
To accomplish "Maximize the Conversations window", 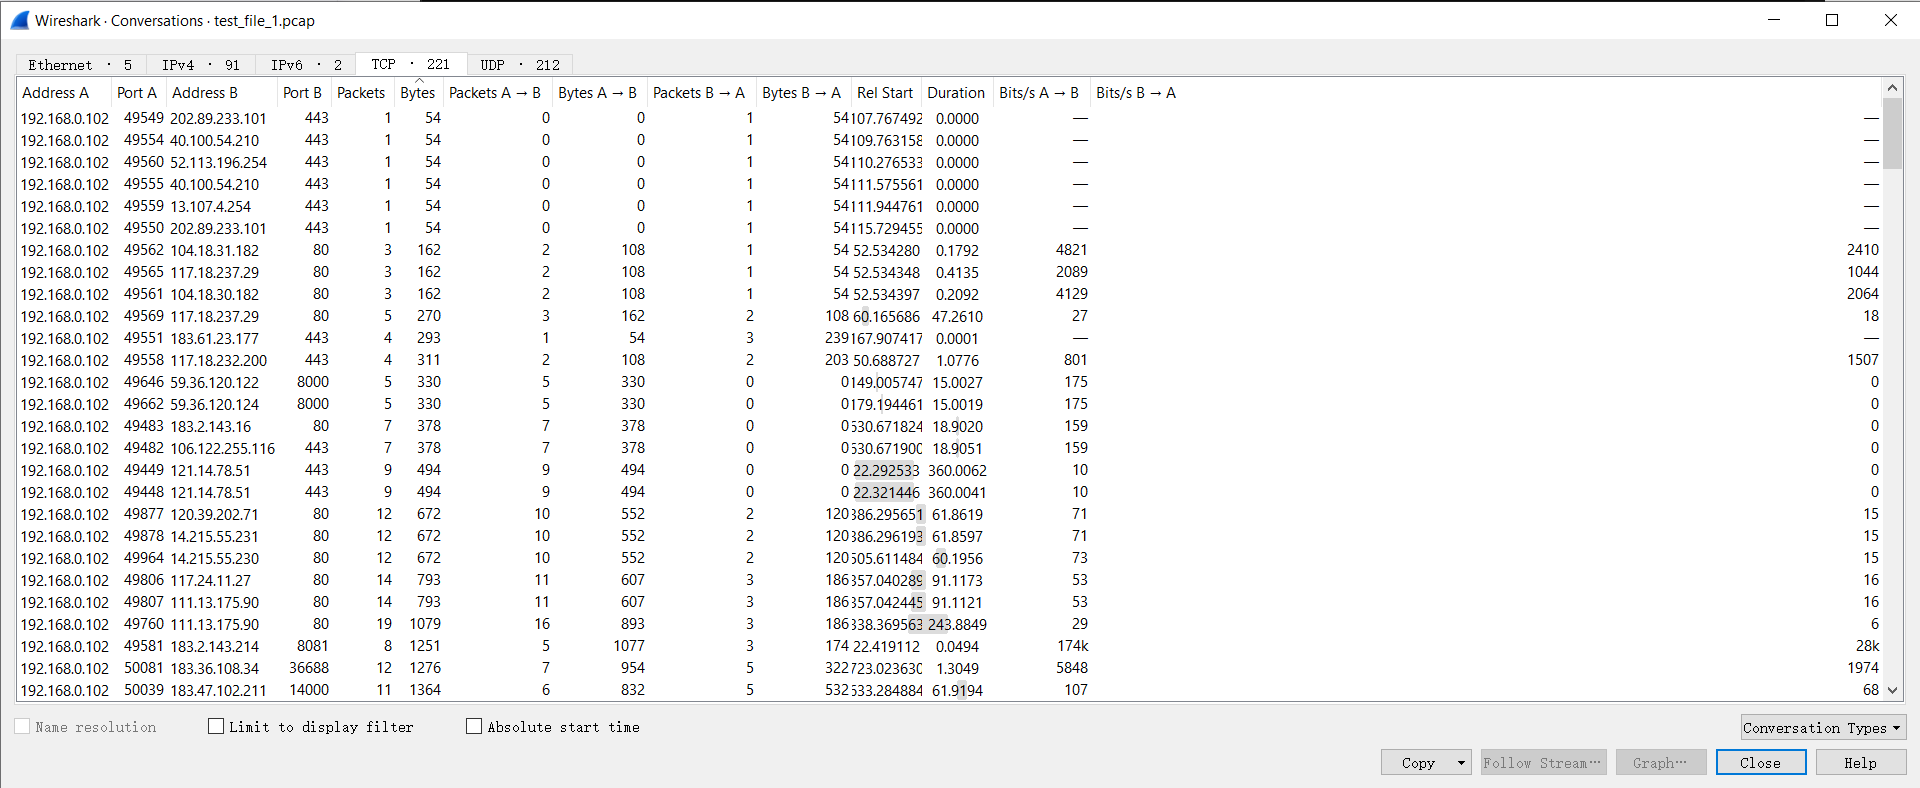I will coord(1832,20).
